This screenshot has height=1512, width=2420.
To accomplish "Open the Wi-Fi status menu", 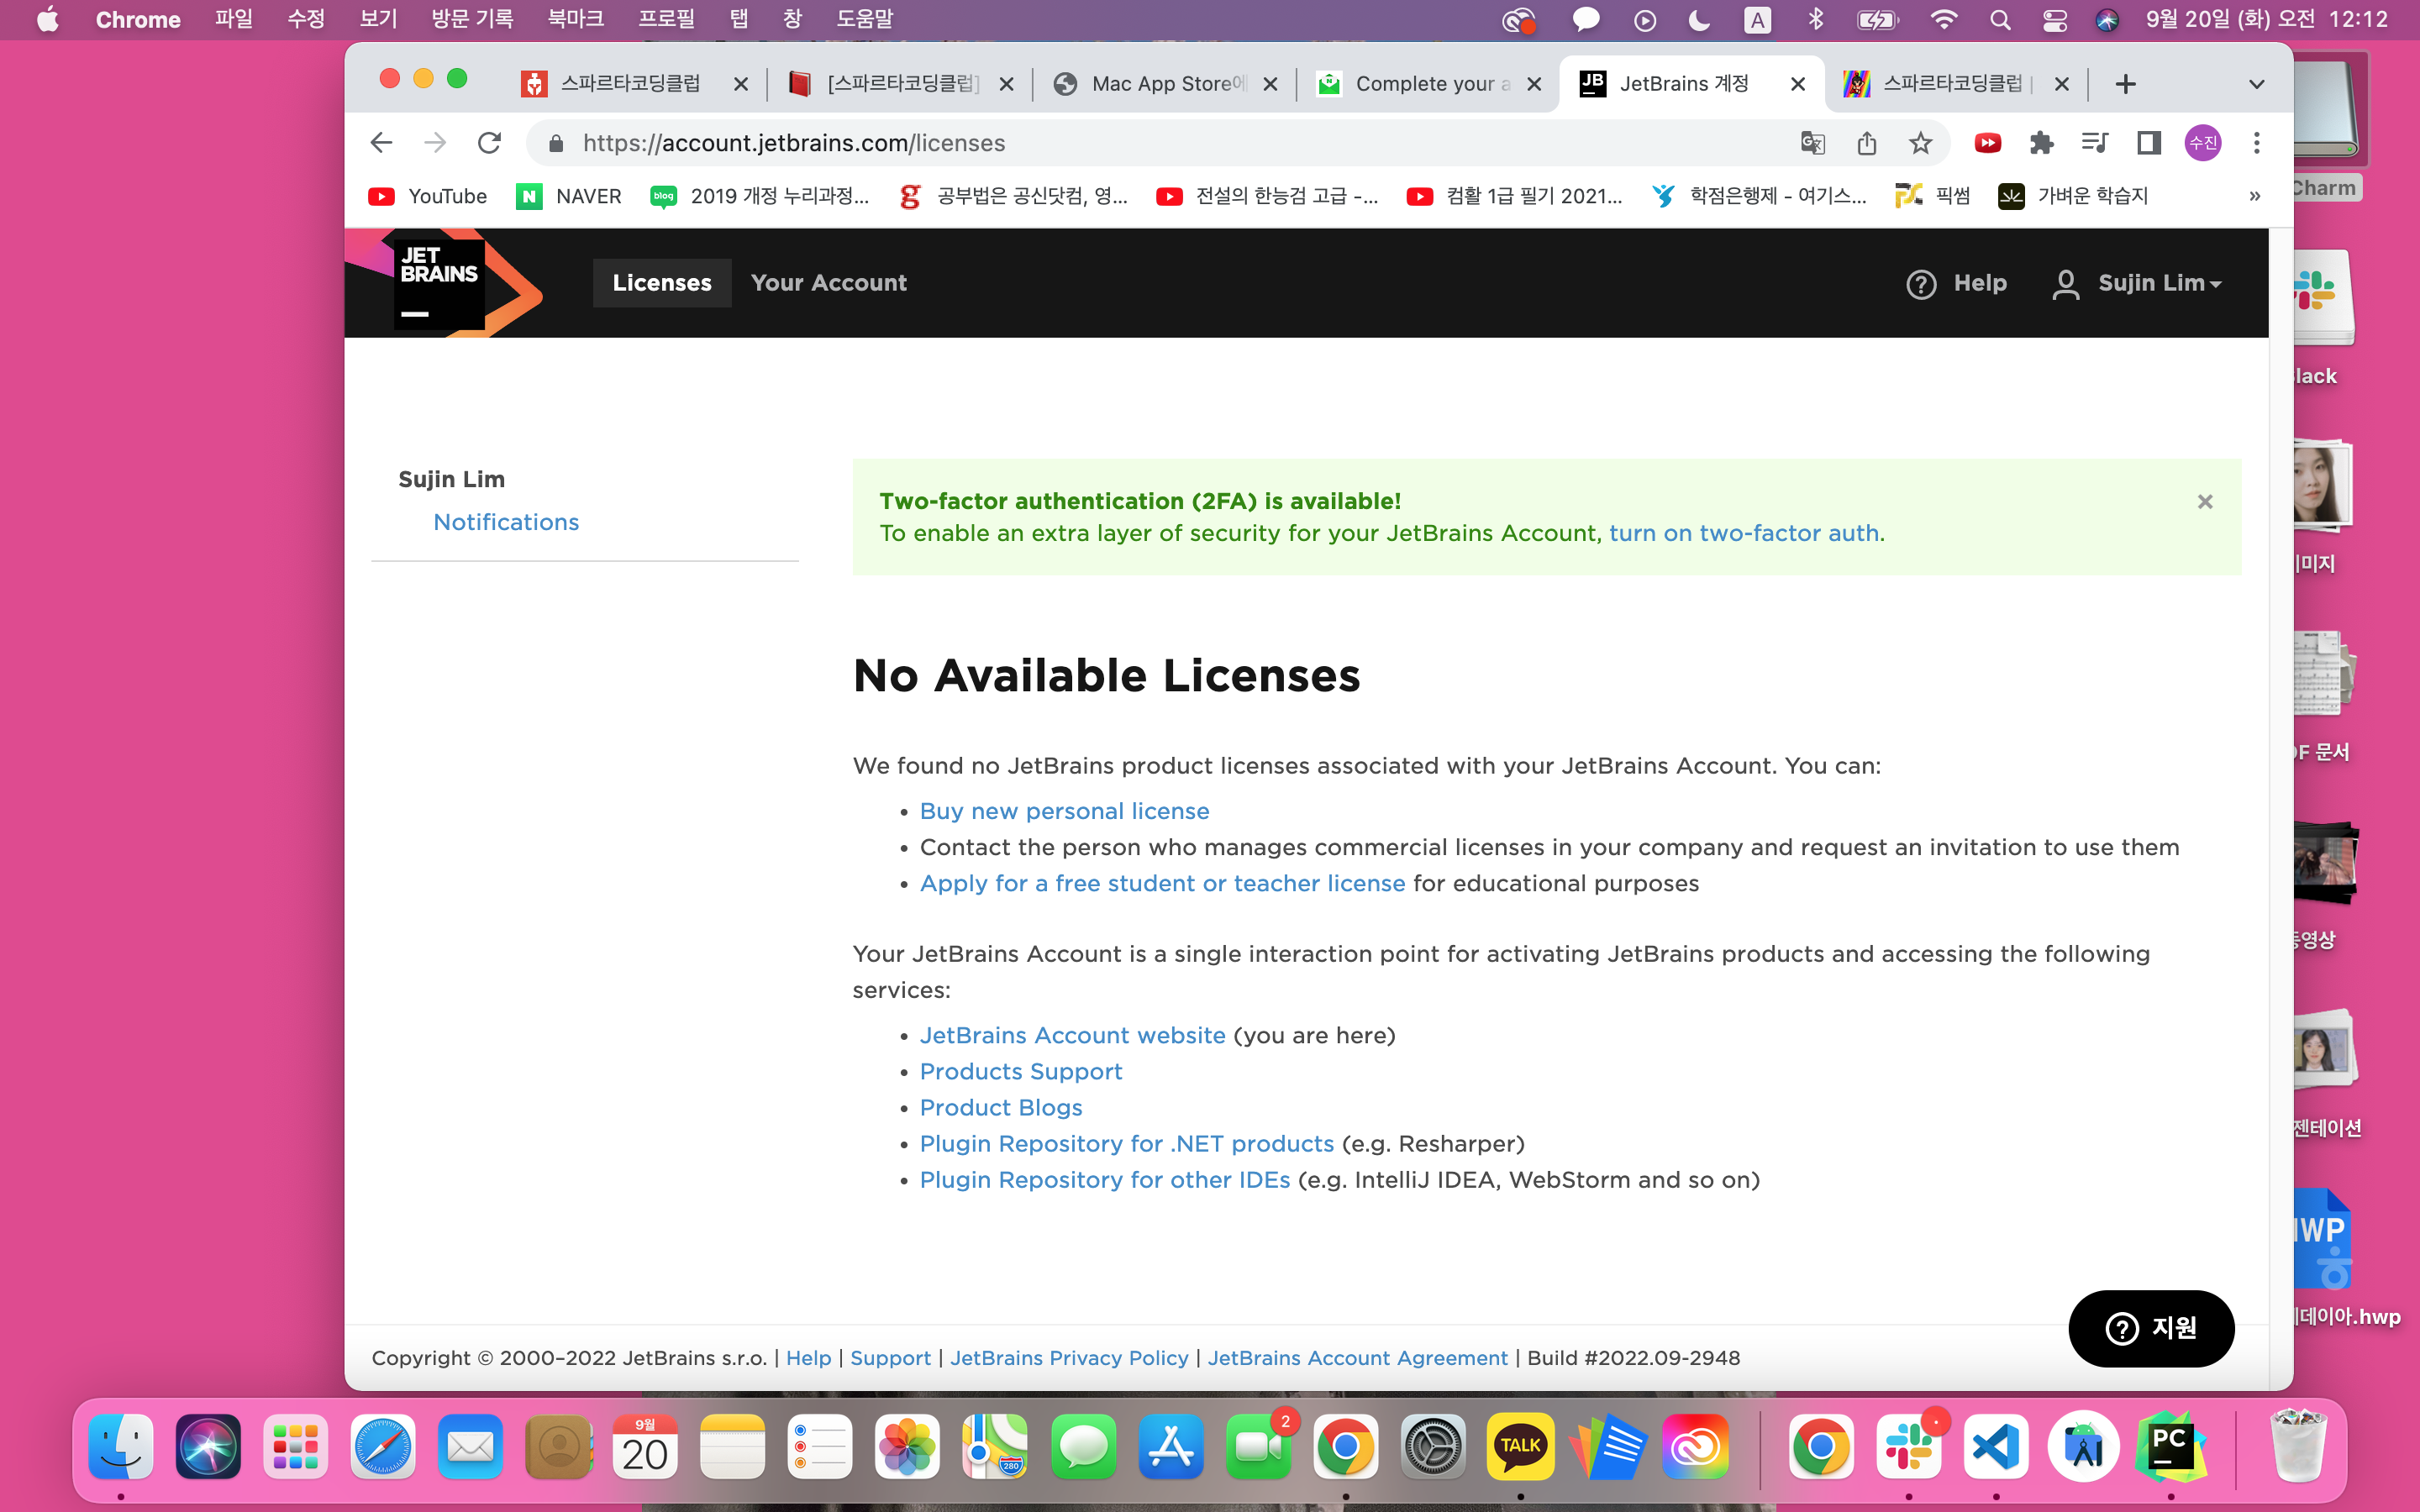I will click(1943, 20).
